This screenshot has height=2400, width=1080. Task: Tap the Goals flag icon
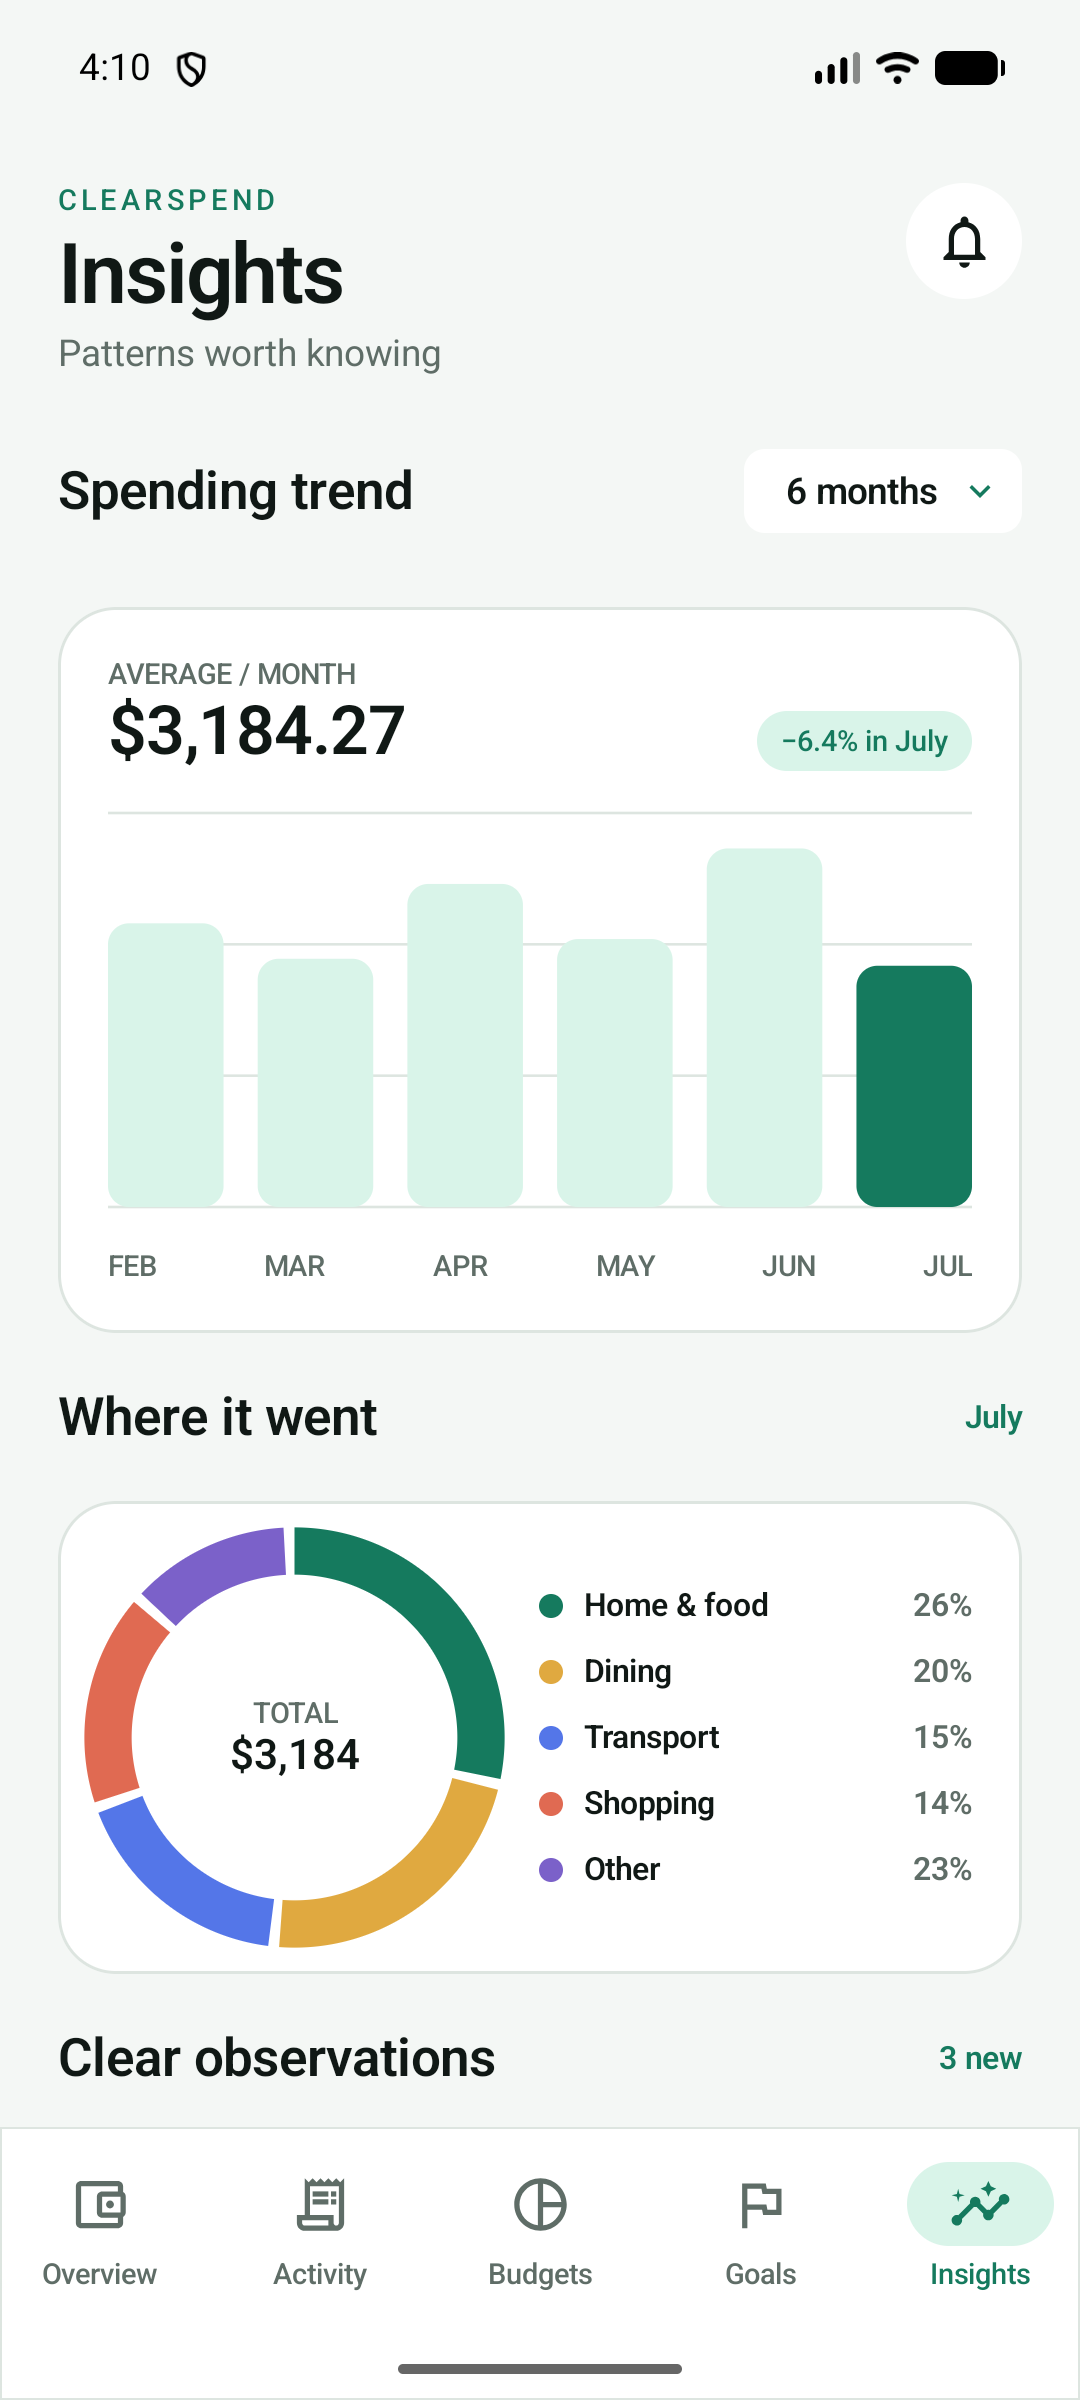(761, 2205)
